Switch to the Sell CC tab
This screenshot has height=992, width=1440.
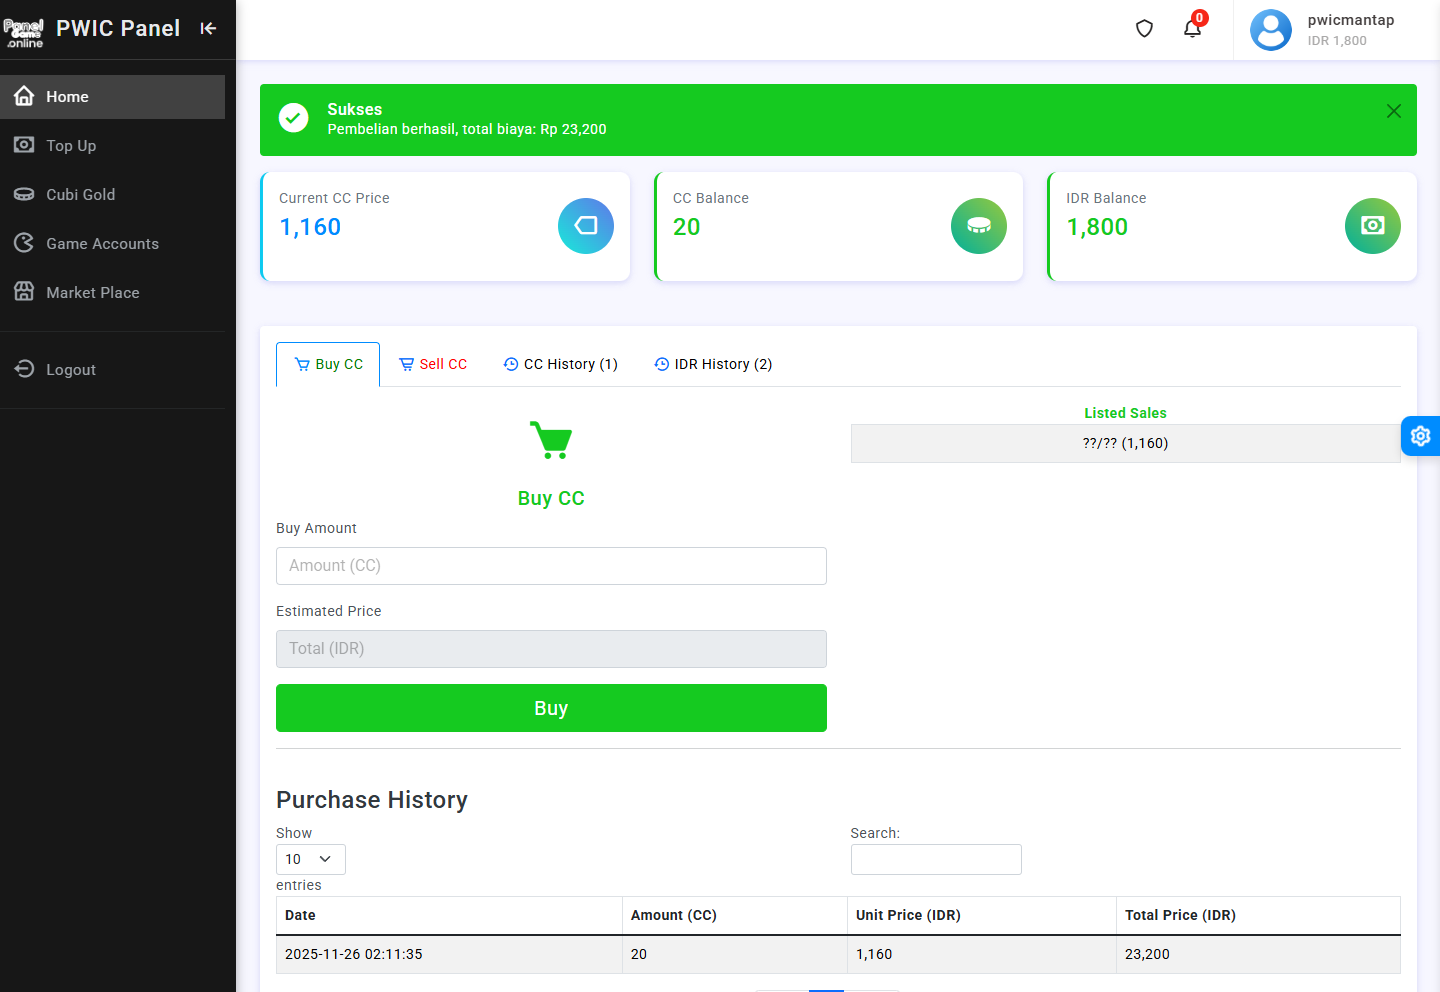pyautogui.click(x=433, y=364)
